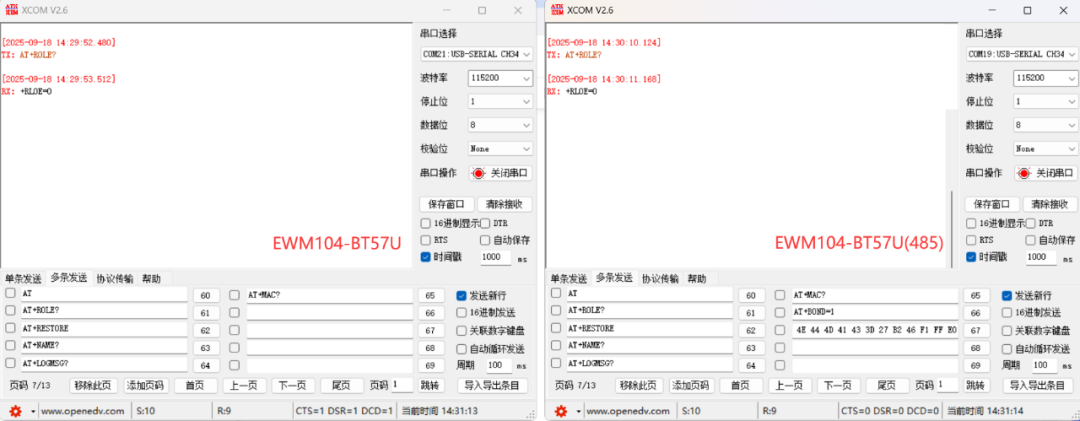Uncheck 发送新行 in COM21 window
This screenshot has height=421, width=1080.
(461, 296)
